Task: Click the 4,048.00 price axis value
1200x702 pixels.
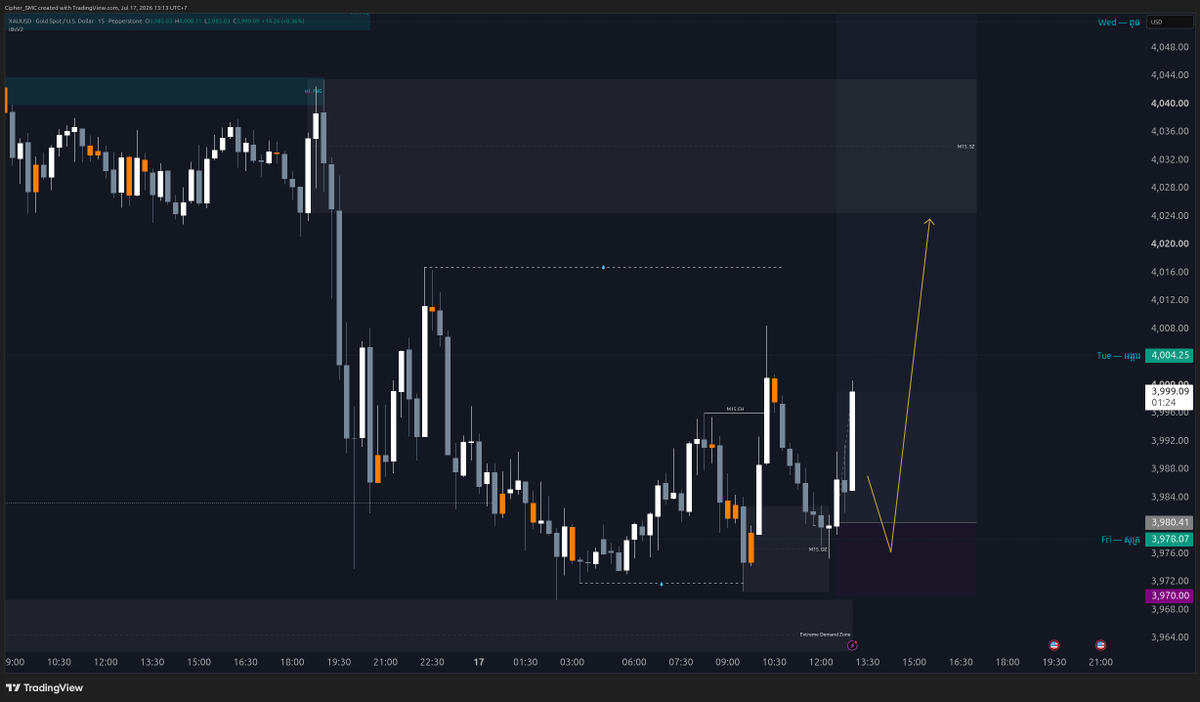Action: coord(1169,47)
